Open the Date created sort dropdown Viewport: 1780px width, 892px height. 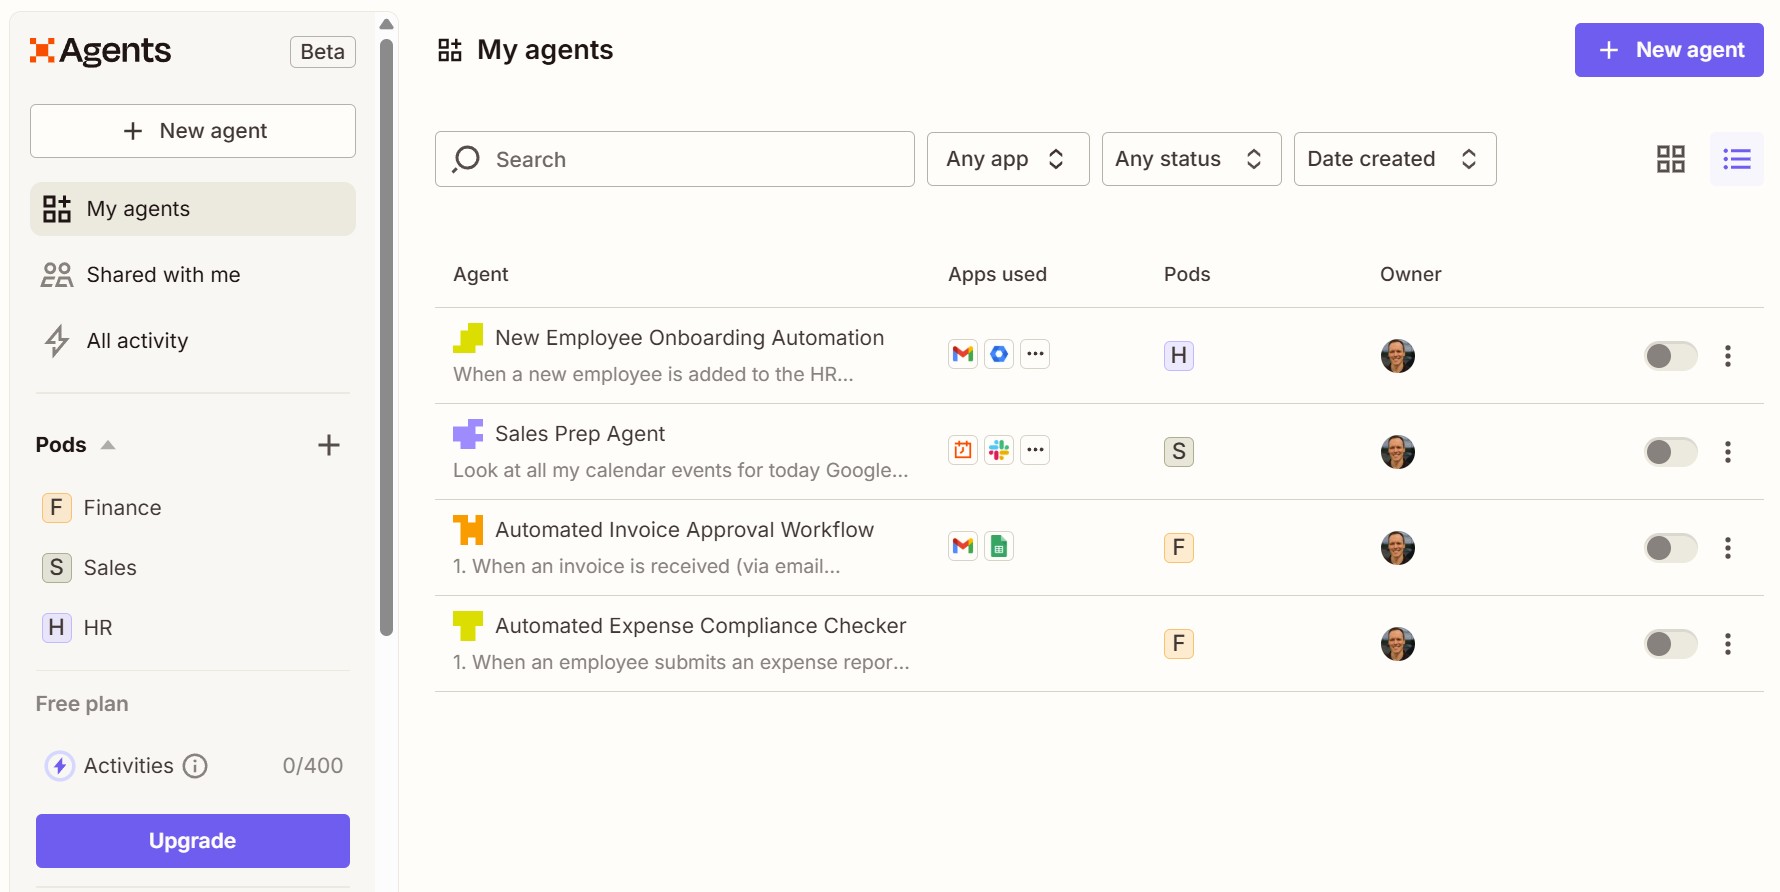pyautogui.click(x=1395, y=159)
